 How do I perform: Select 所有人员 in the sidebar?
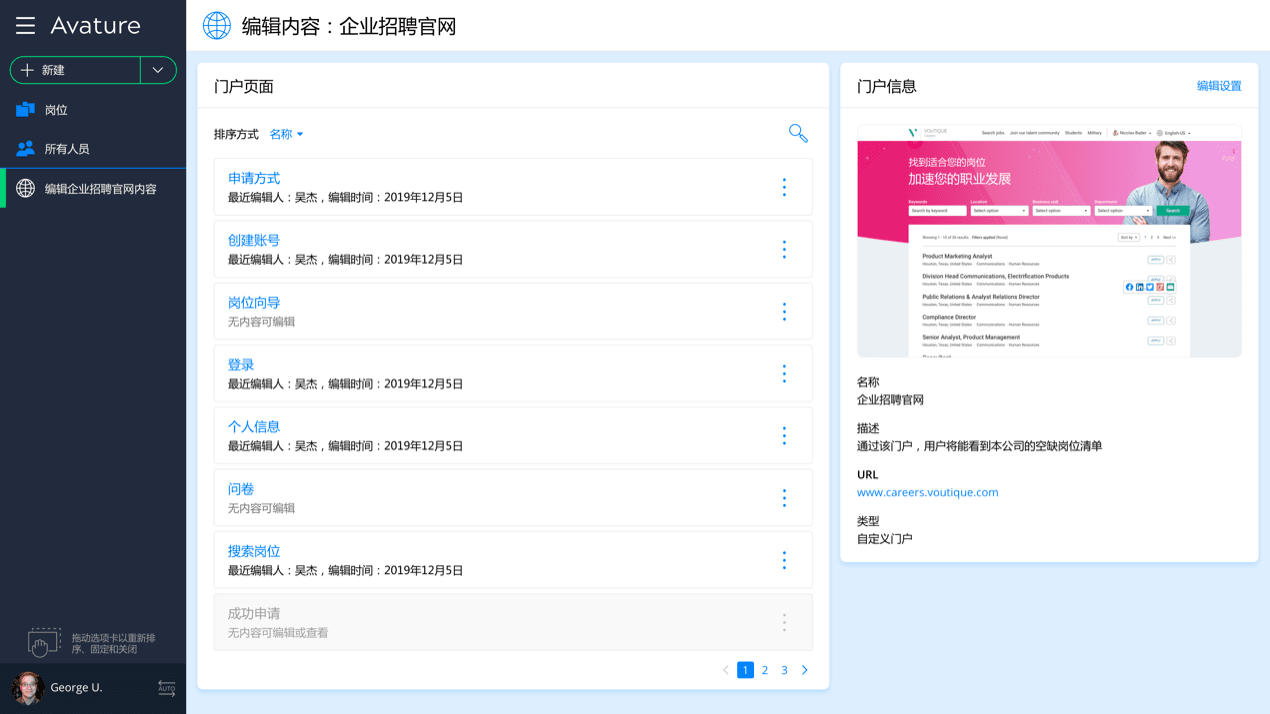(66, 149)
